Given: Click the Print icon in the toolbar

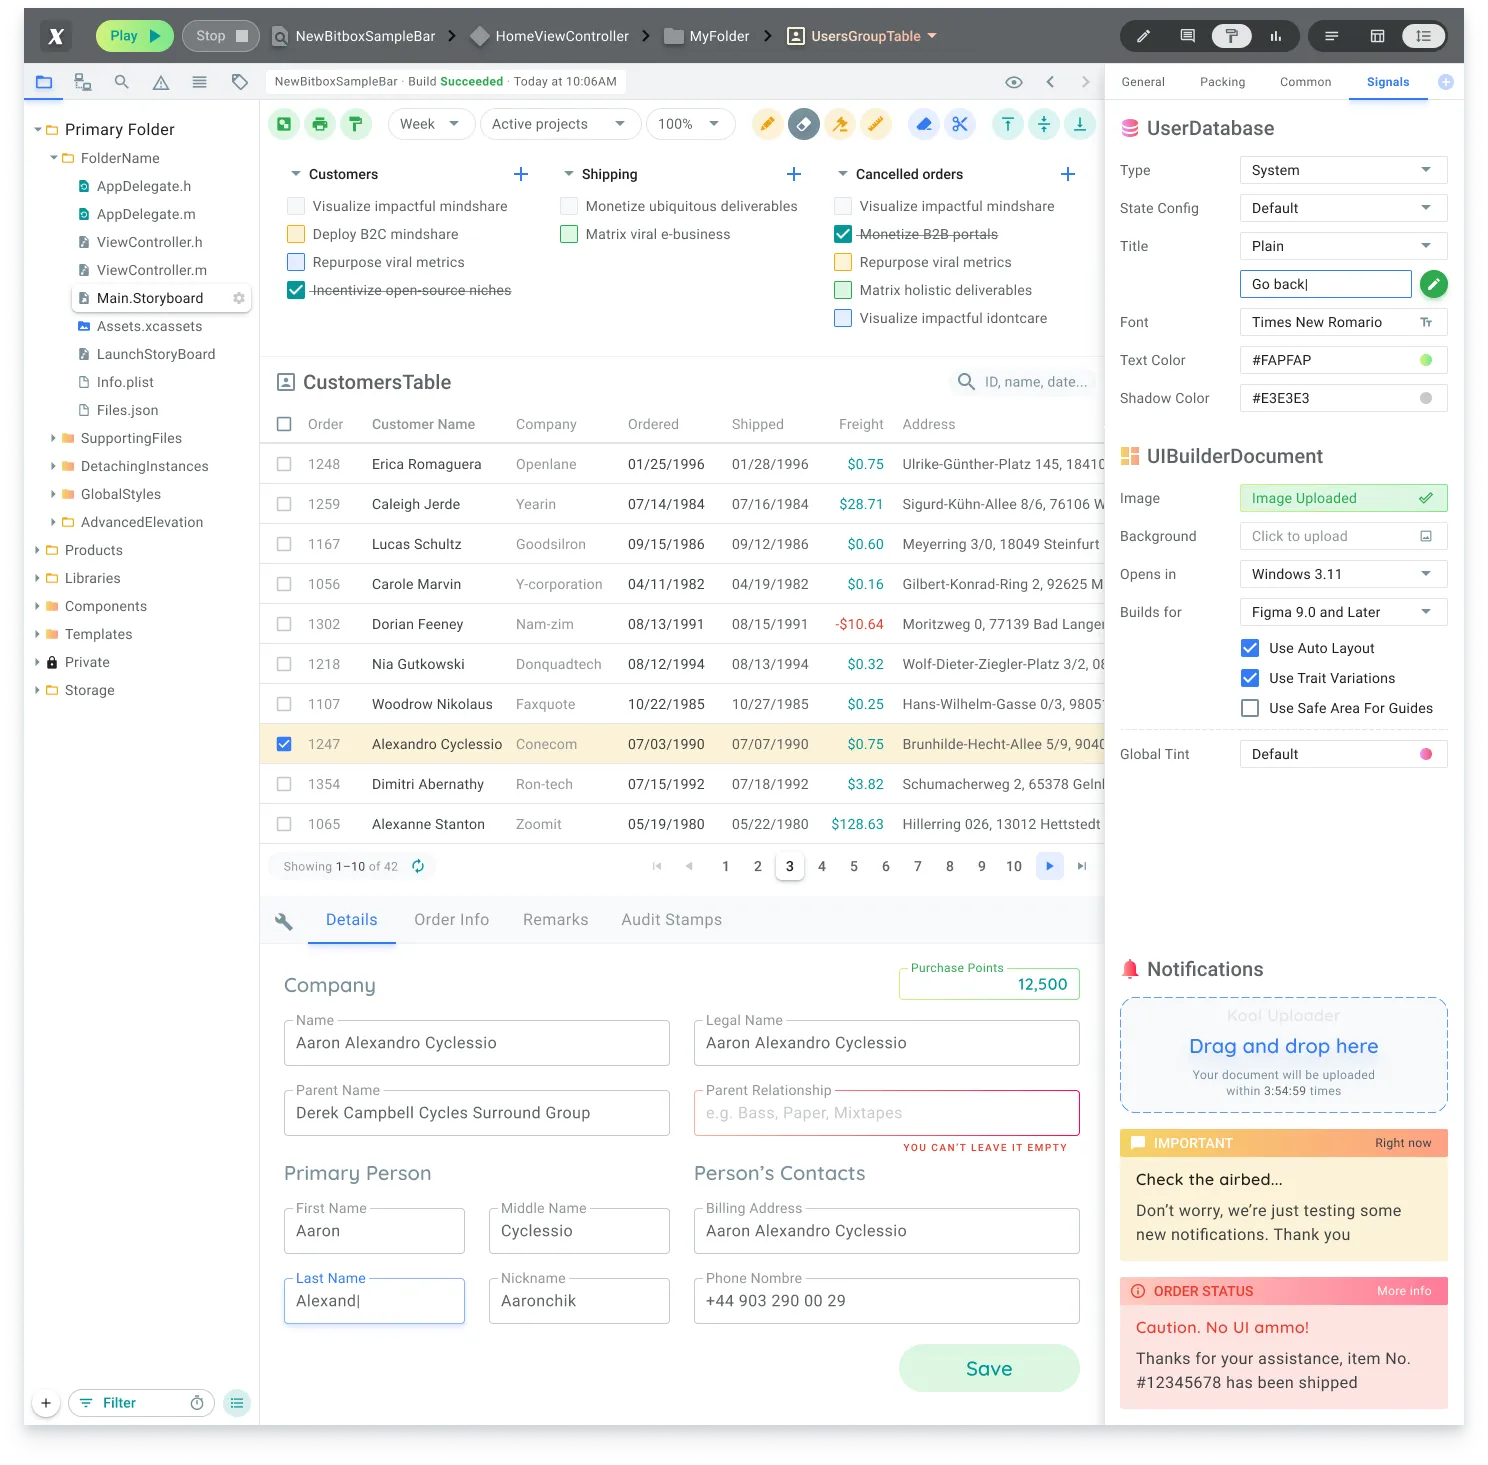Looking at the screenshot, I should point(319,124).
